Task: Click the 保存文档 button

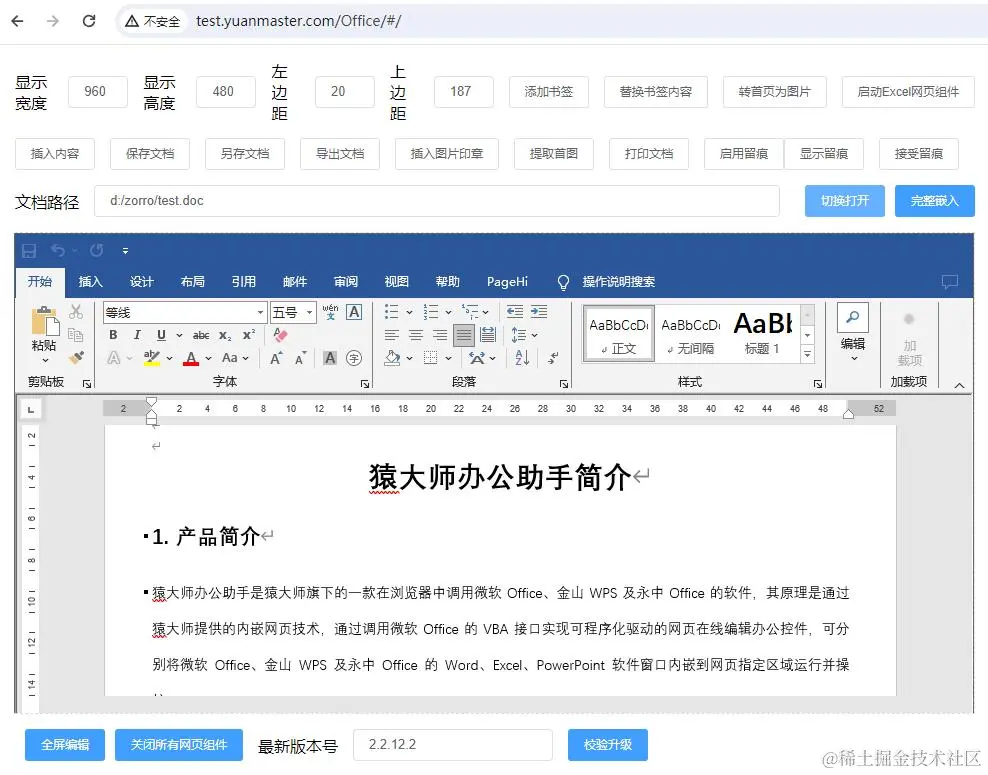Action: pos(149,153)
